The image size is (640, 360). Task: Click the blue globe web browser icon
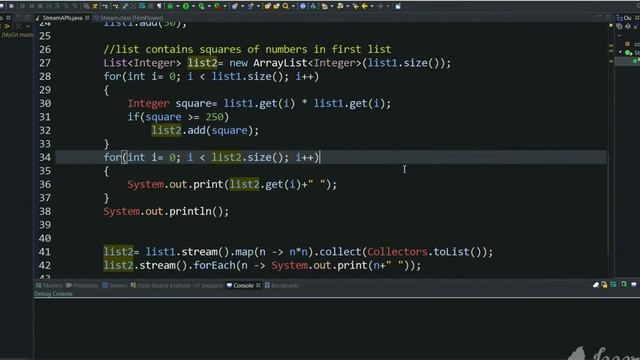302,6
